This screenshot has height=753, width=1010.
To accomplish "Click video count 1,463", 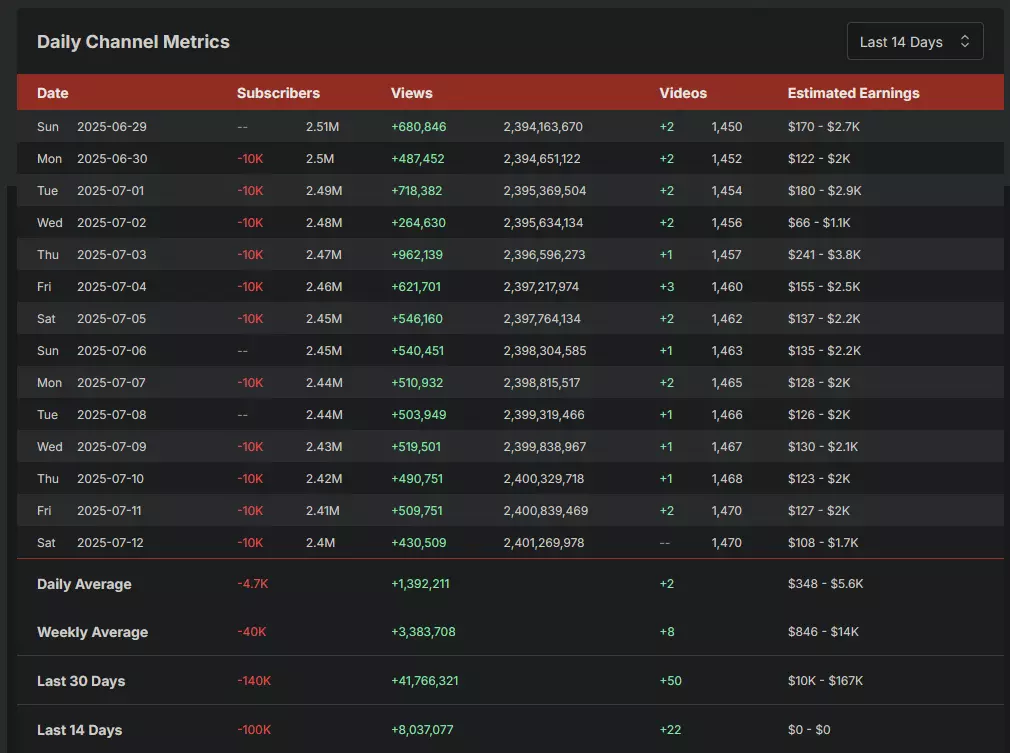I will tap(727, 350).
